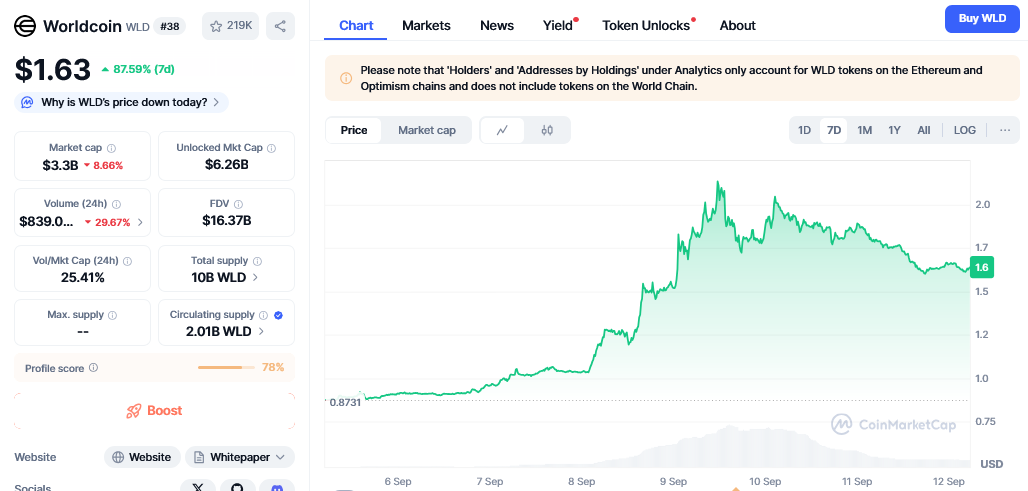
Task: Click the $1.63 price value
Action: tap(52, 69)
